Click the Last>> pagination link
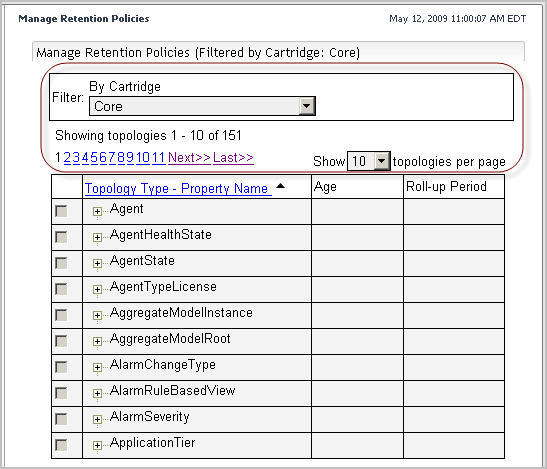 (233, 158)
